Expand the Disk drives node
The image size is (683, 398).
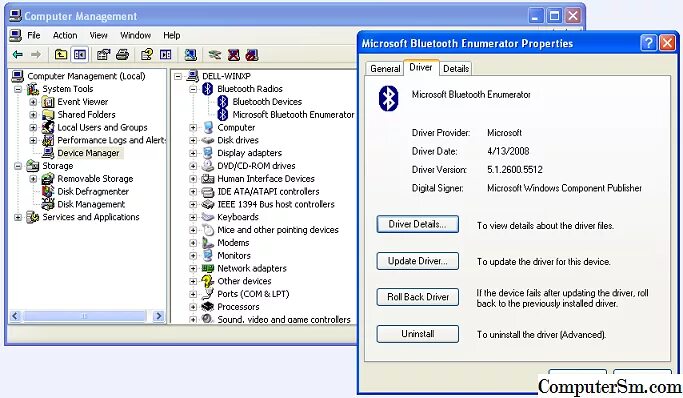193,140
